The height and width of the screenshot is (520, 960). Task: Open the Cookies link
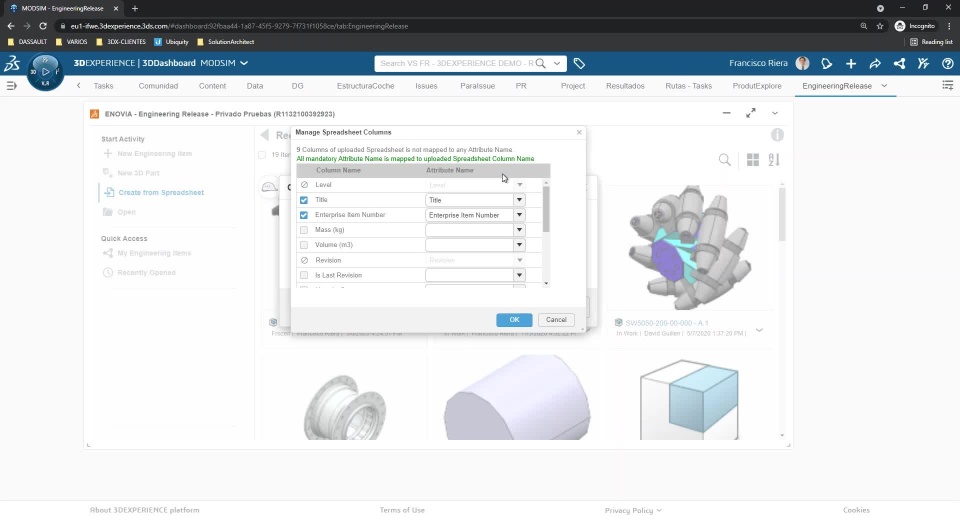(856, 510)
